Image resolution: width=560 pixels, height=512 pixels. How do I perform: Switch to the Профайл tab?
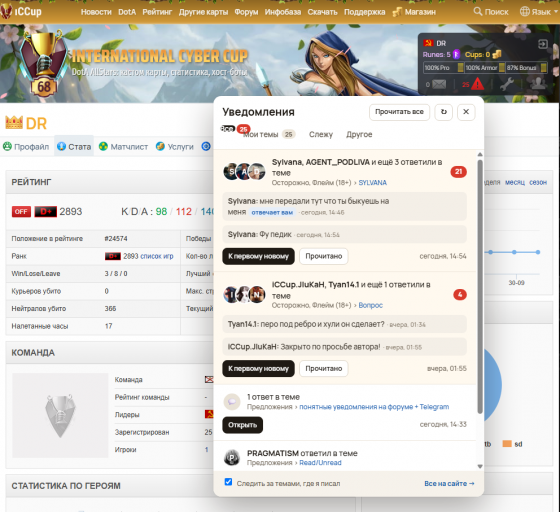pyautogui.click(x=26, y=147)
